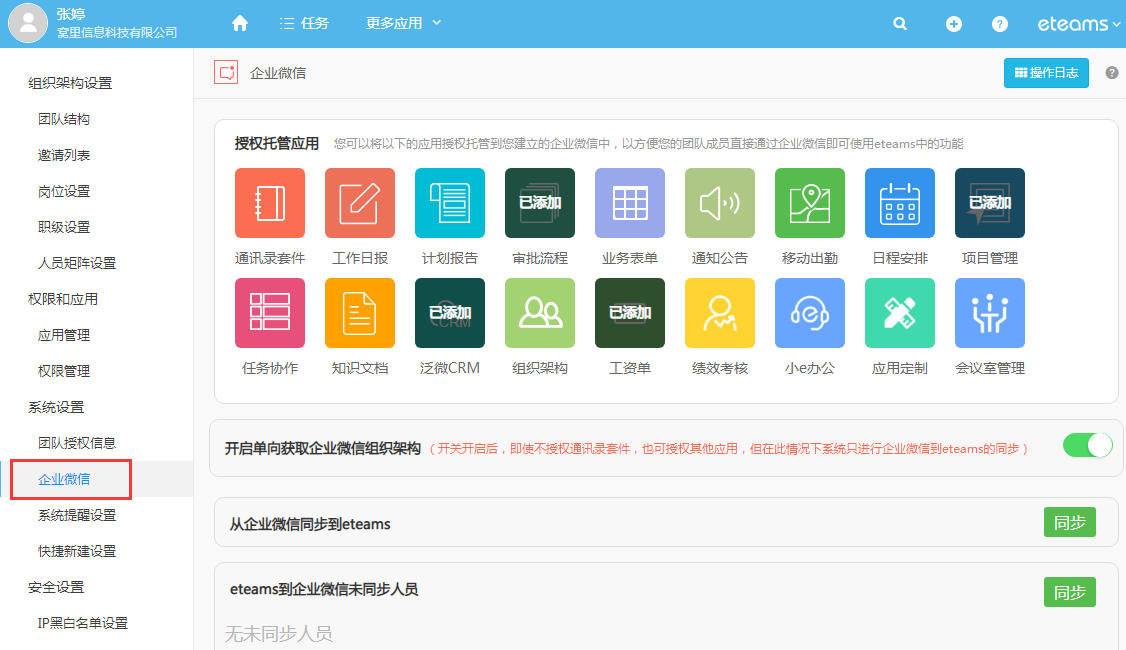This screenshot has height=650, width=1126.
Task: Click the 工资单 app tile
Action: [x=630, y=313]
